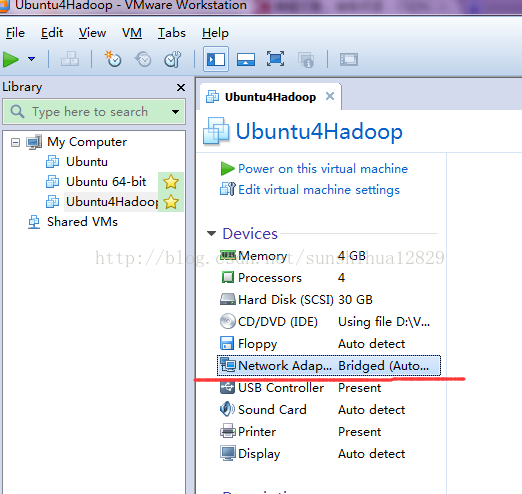Viewport: 522px width, 494px height.
Task: Click the USB Controller label
Action: coord(281,388)
